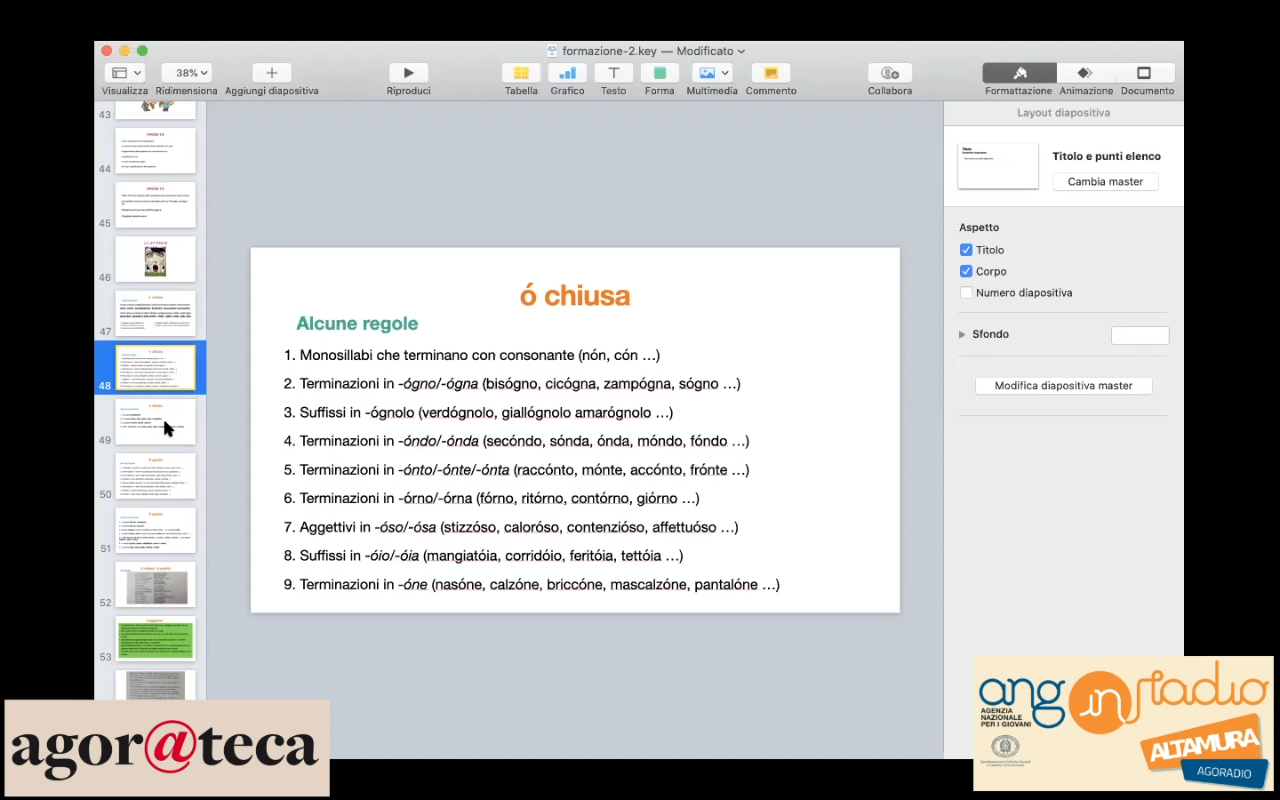Open the 38% zoom dropdown
The width and height of the screenshot is (1280, 800).
[186, 73]
